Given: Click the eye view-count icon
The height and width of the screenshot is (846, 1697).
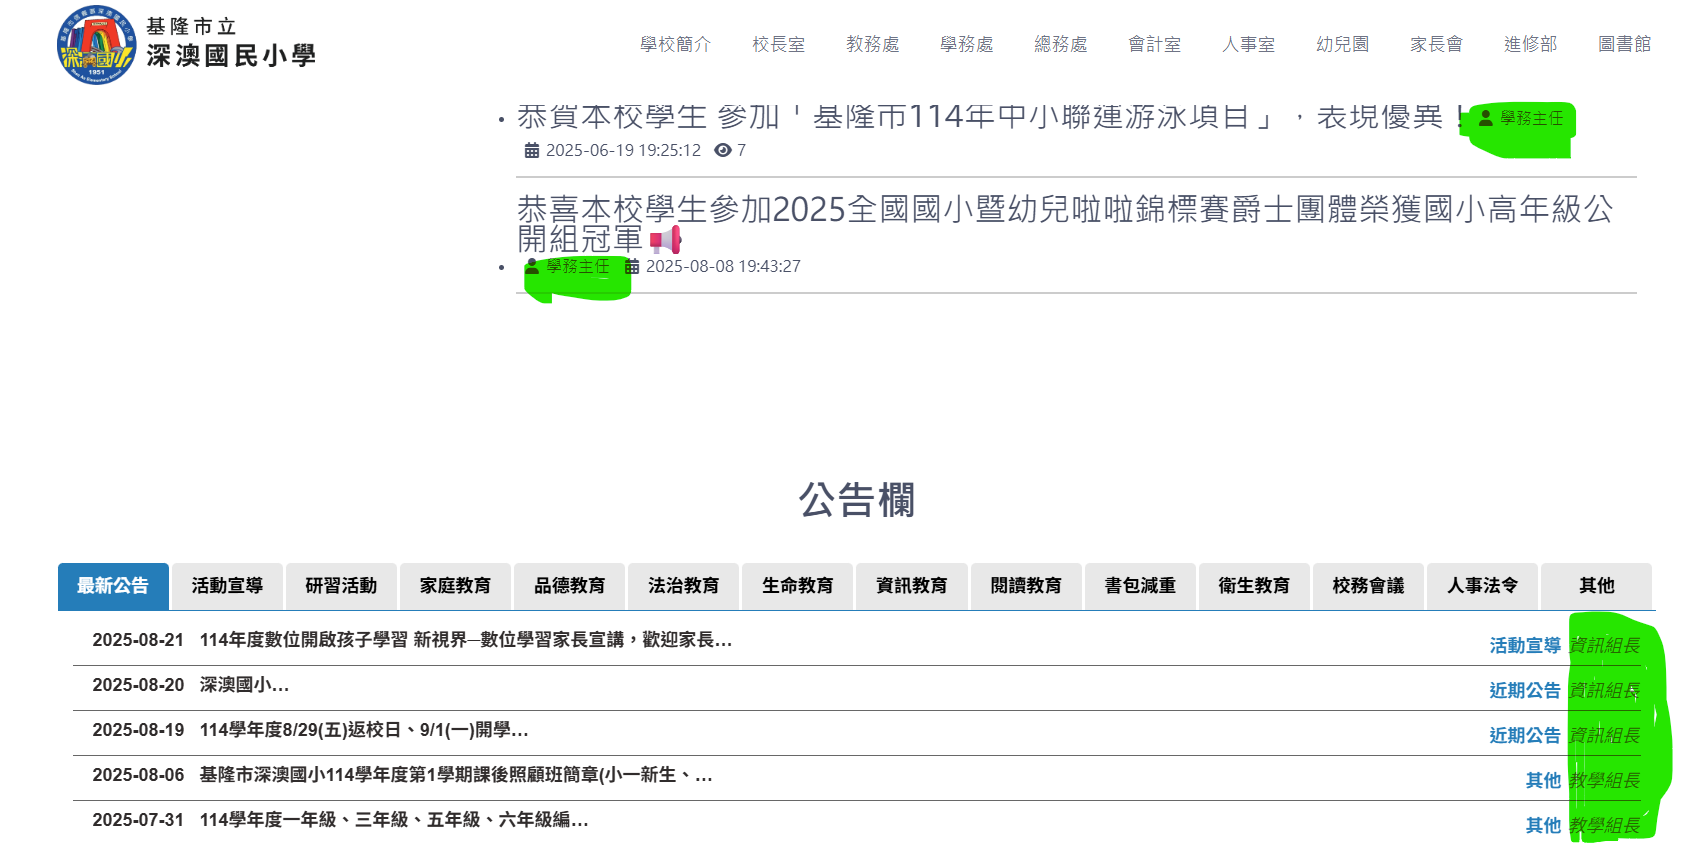Looking at the screenshot, I should pos(722,151).
